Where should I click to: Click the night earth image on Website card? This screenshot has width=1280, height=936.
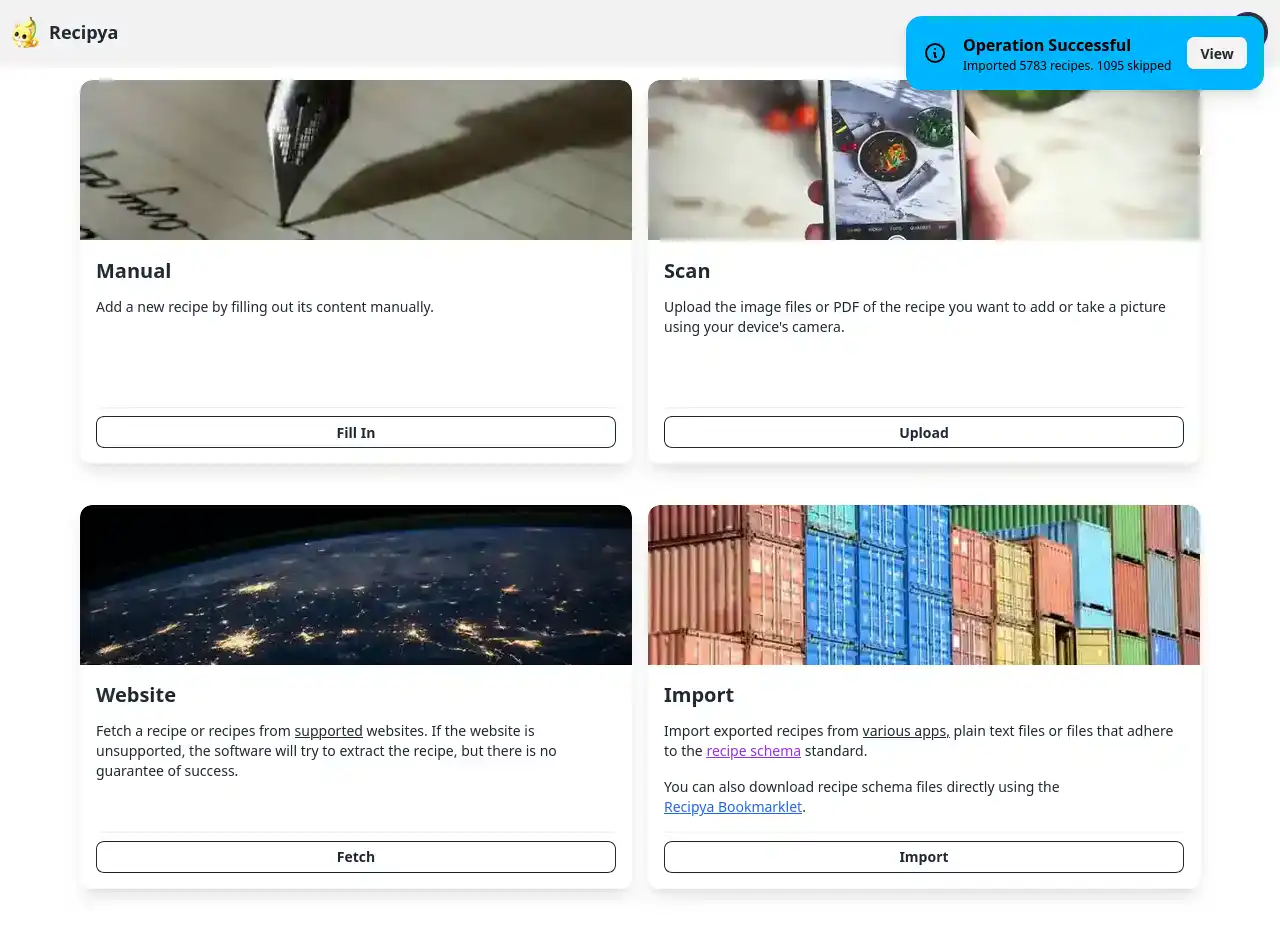(x=356, y=585)
